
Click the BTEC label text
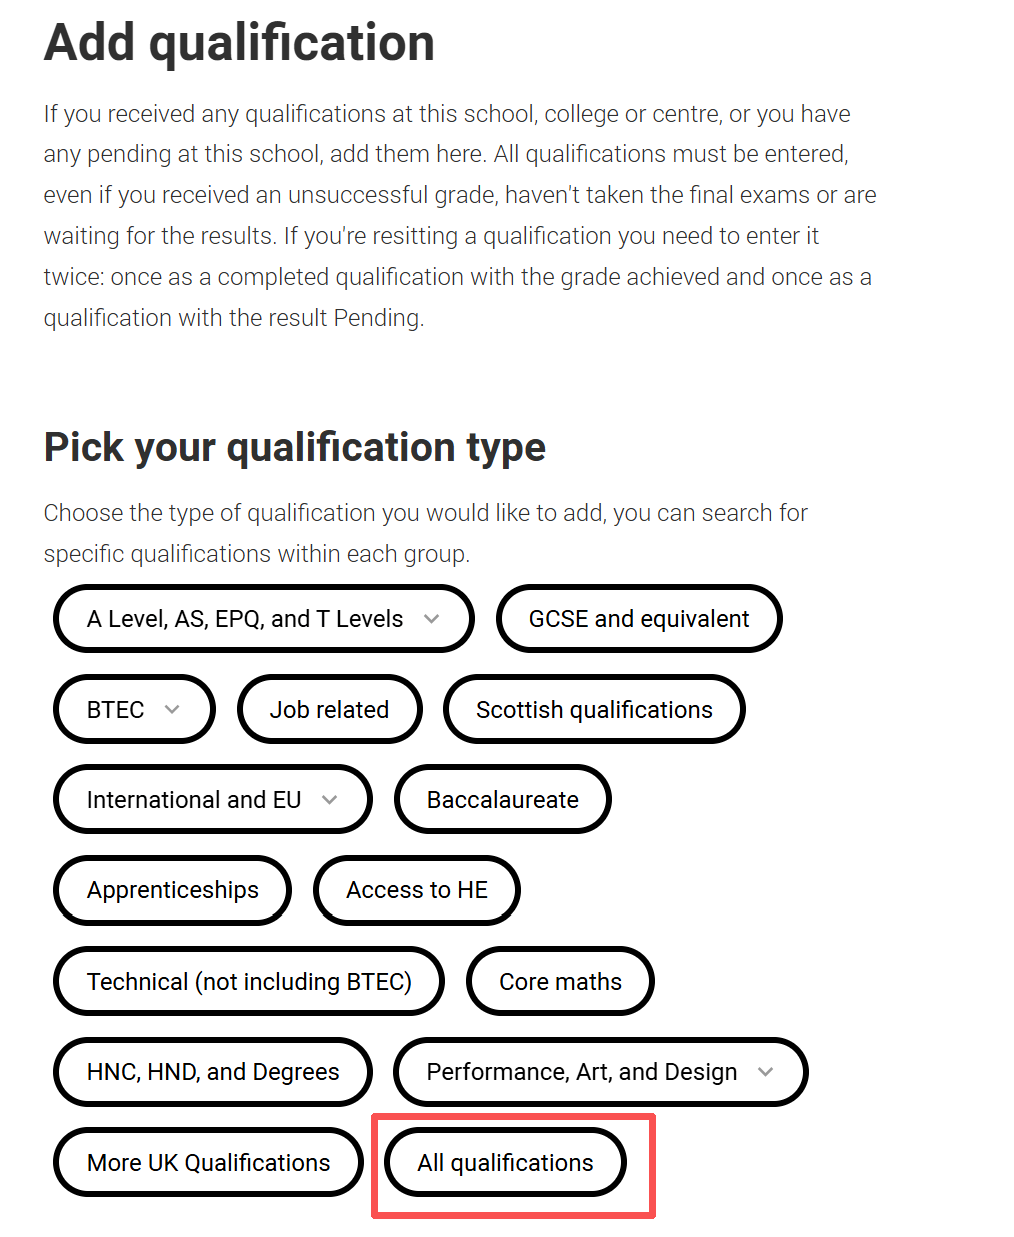(115, 709)
